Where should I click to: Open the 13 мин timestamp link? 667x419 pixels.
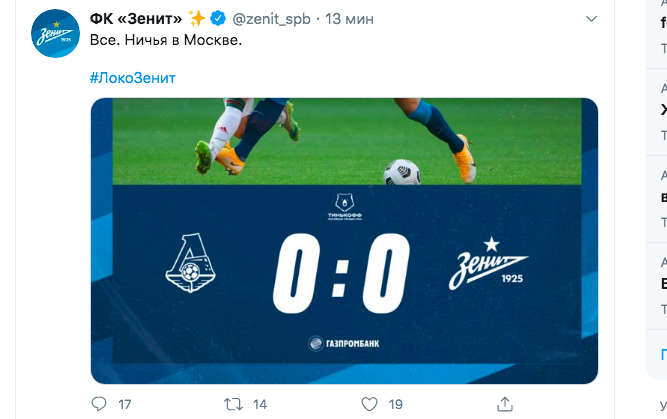pos(349,19)
